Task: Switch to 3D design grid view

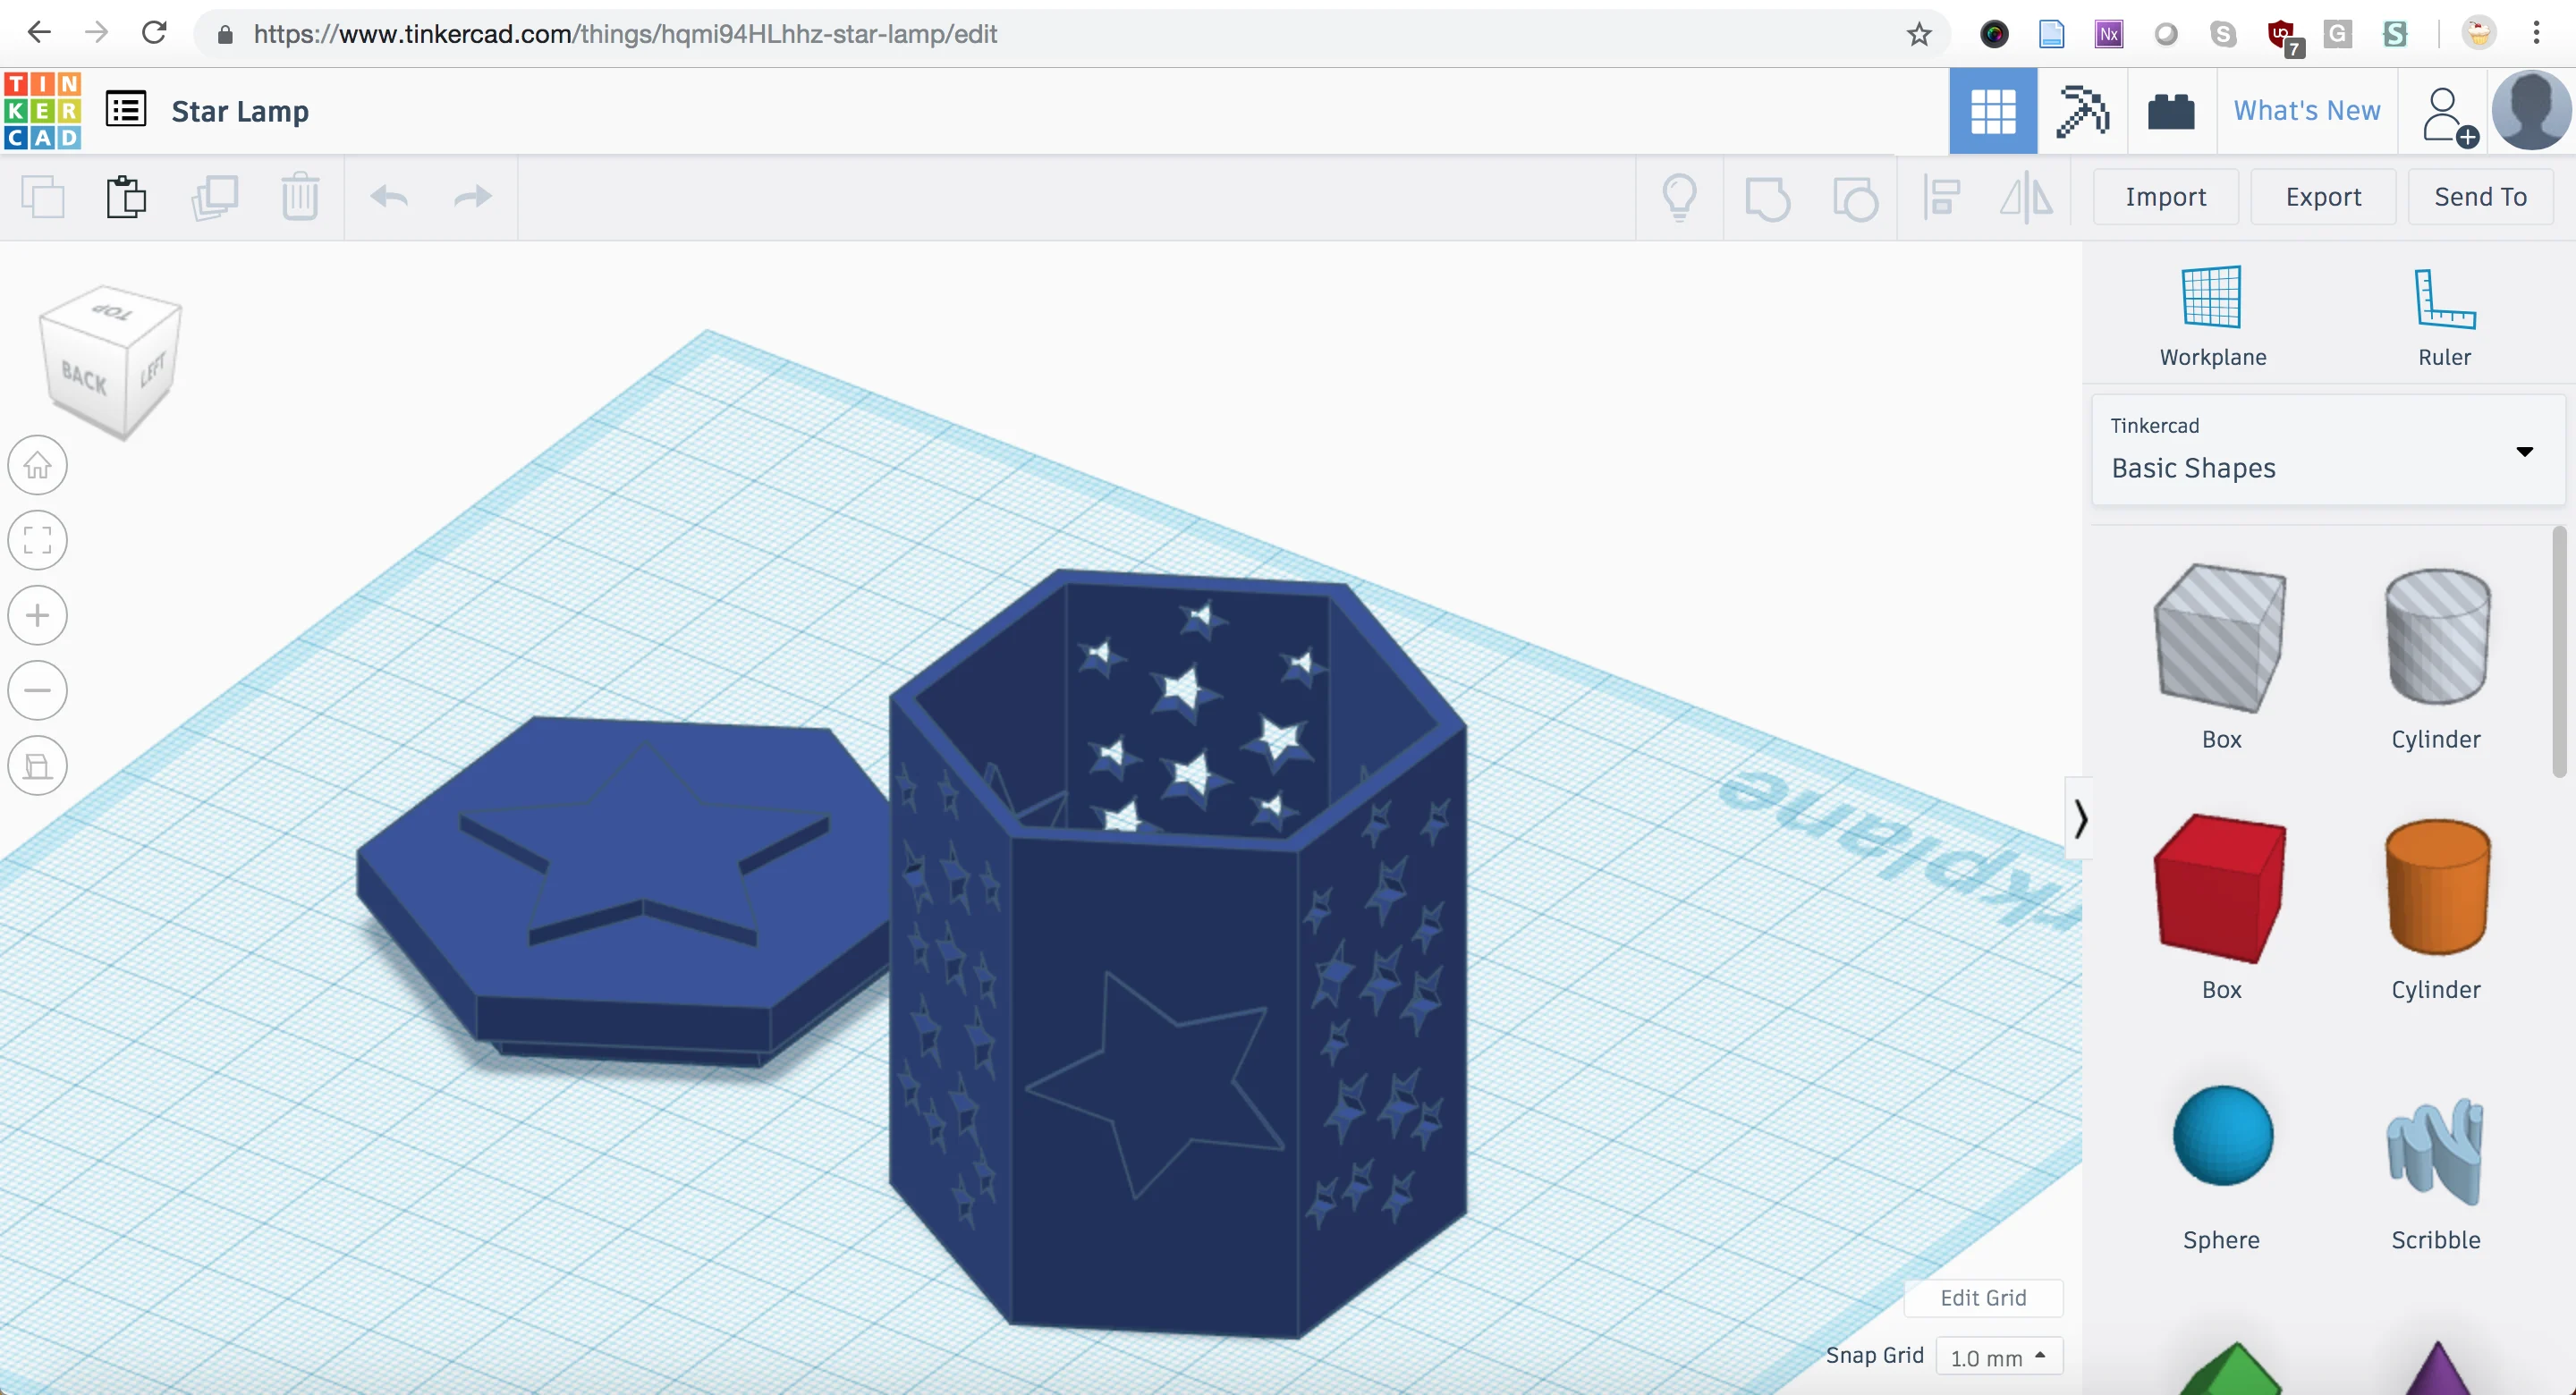Action: pos(1993,111)
